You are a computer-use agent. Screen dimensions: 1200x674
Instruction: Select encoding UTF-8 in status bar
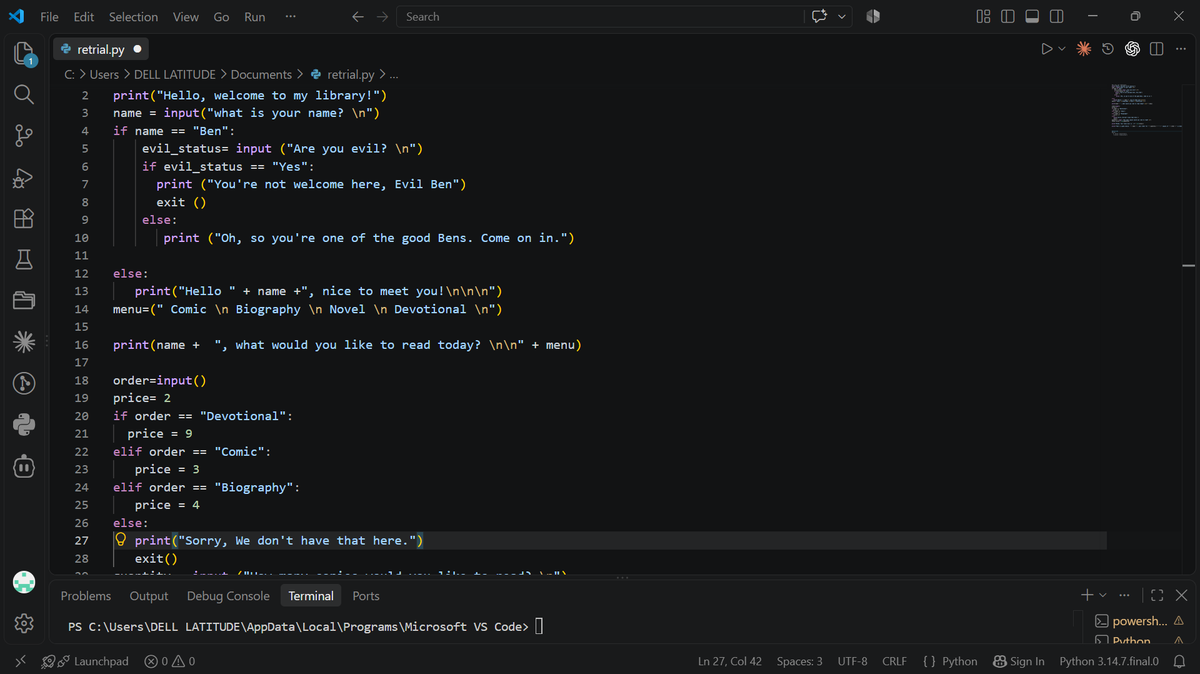click(x=852, y=661)
